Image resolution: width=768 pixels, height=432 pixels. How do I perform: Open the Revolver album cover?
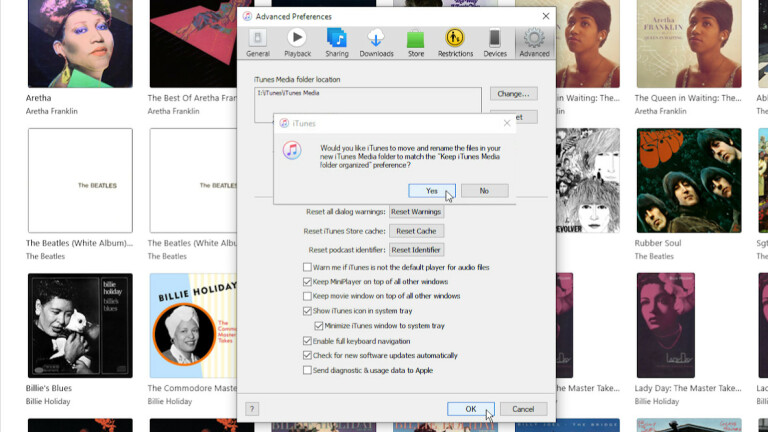click(x=588, y=180)
